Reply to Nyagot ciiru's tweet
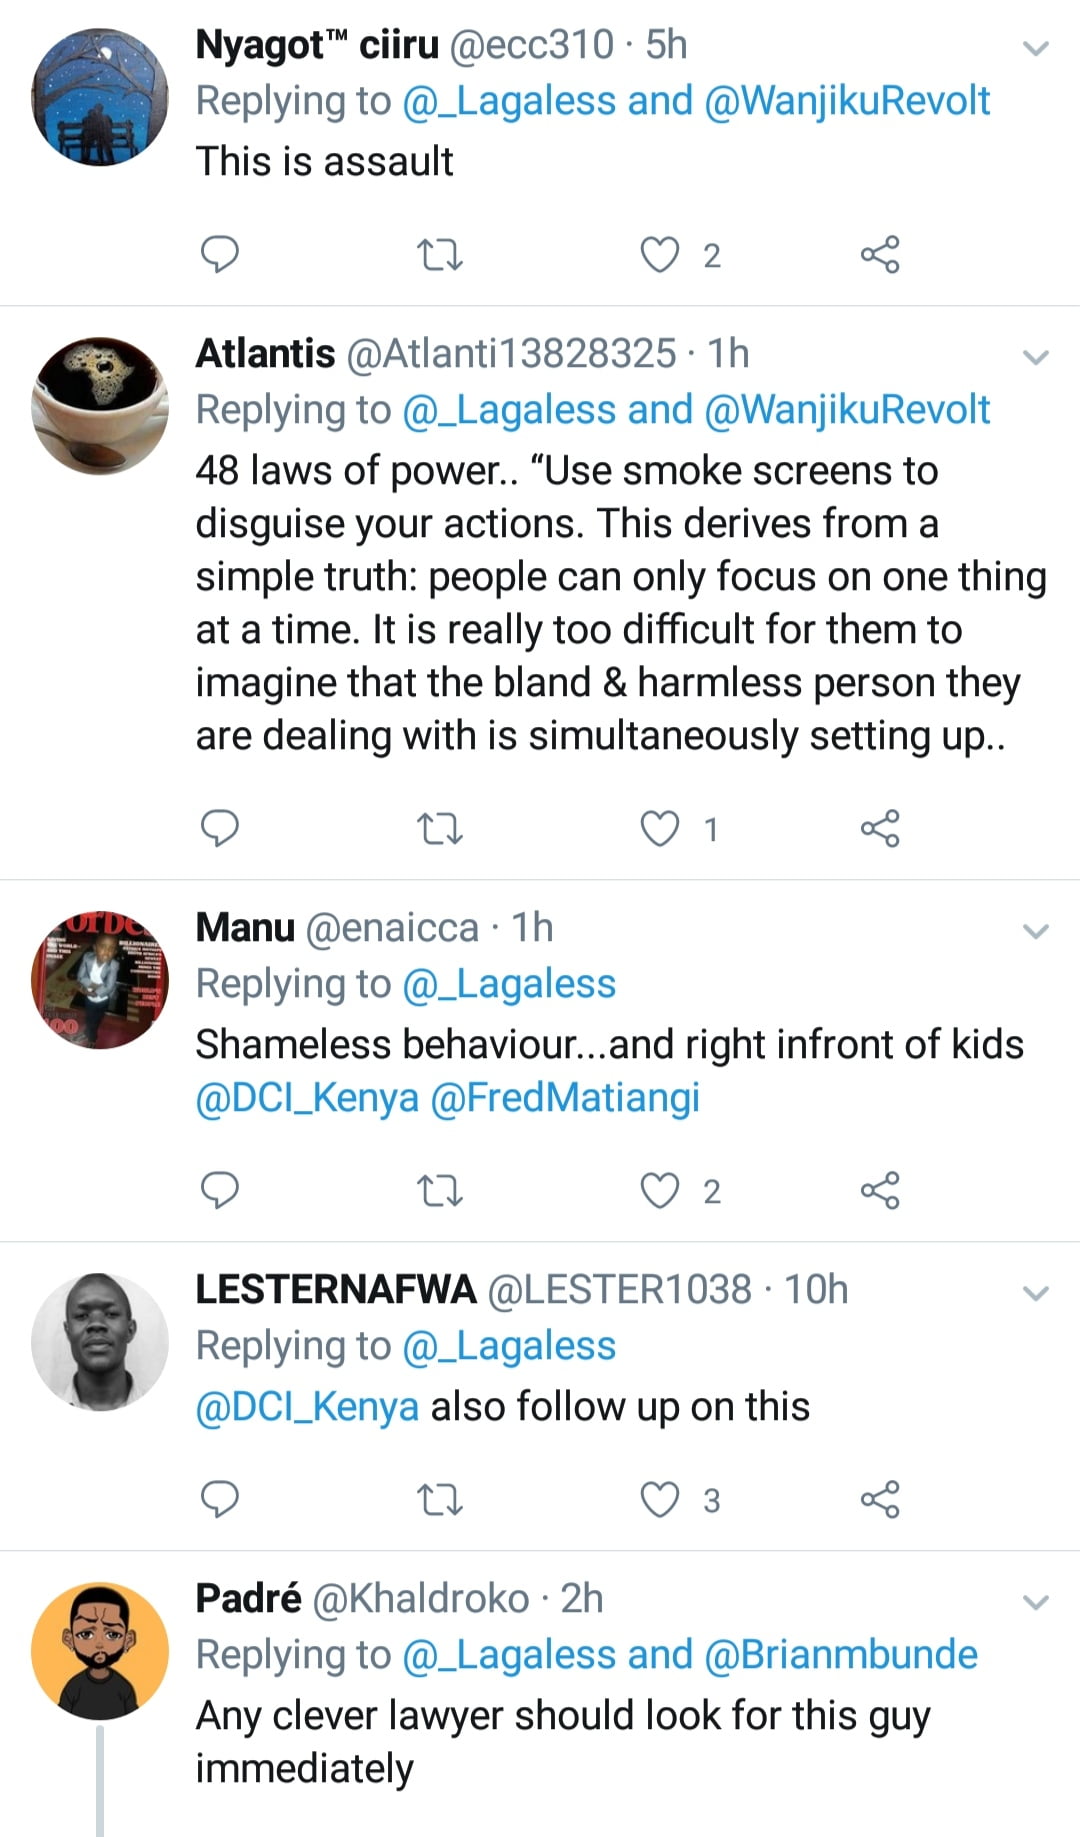The height and width of the screenshot is (1837, 1080). pos(220,255)
